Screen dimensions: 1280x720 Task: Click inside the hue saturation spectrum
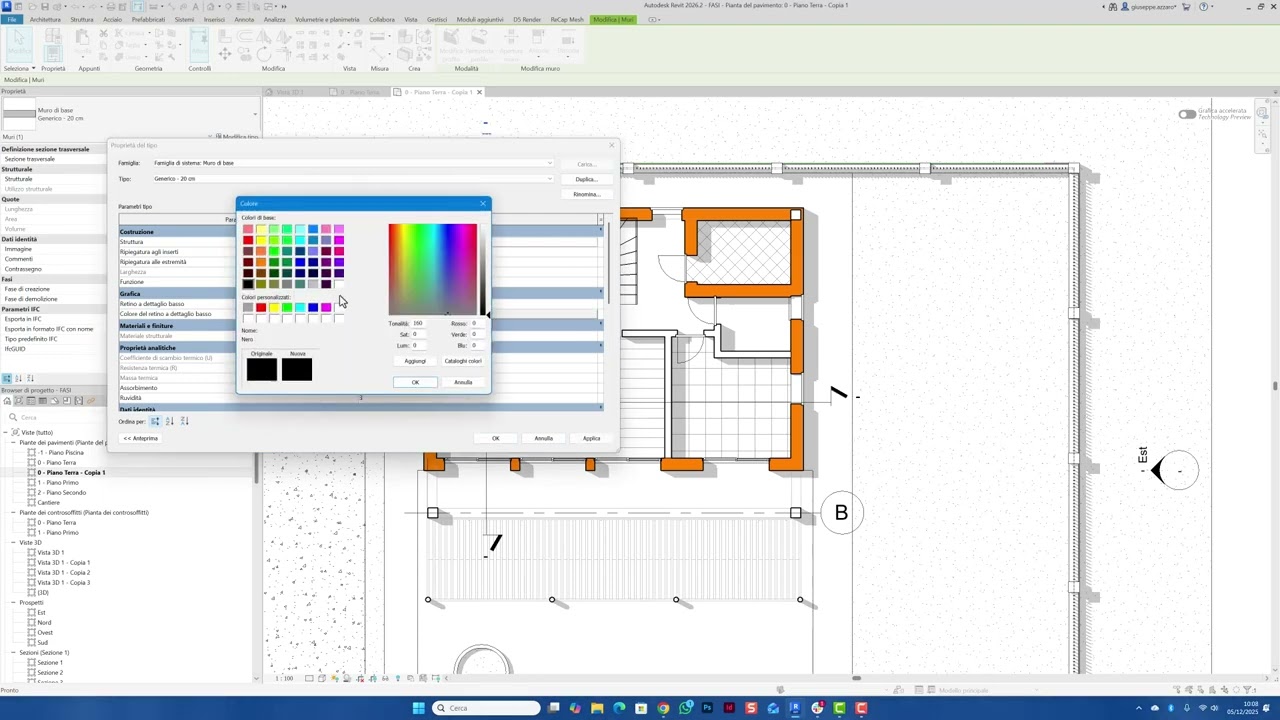pos(433,269)
